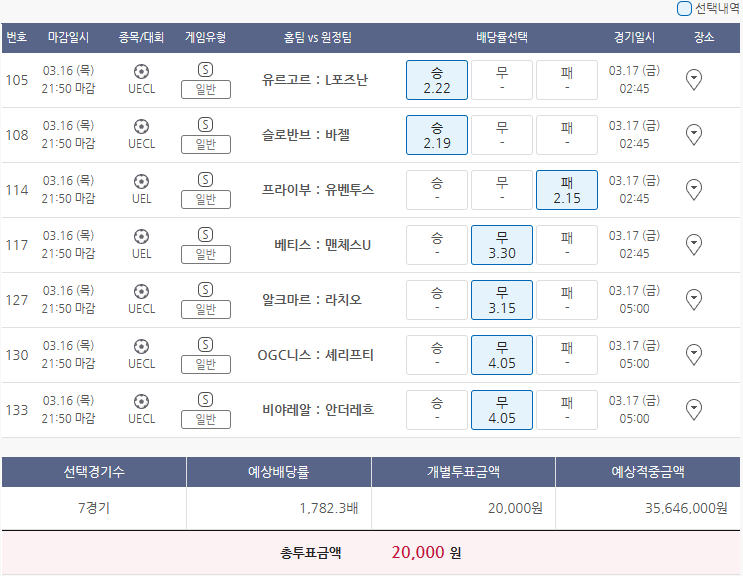Select 승 option for OGC니스 match
This screenshot has width=743, height=576.
tap(437, 355)
